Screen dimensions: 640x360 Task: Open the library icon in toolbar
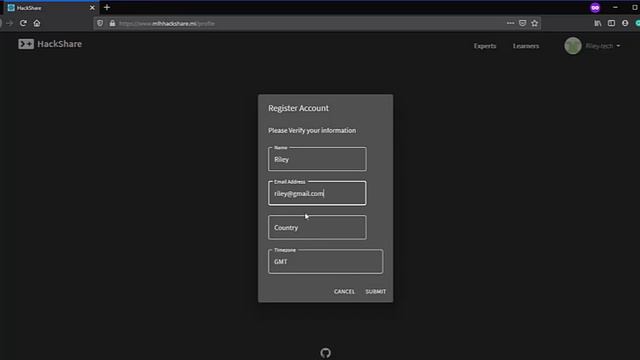598,23
